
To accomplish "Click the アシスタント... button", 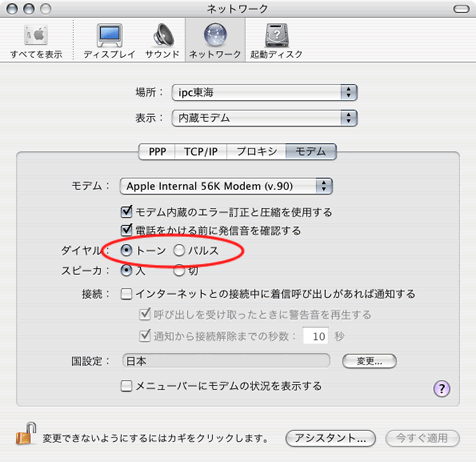I will tap(330, 438).
